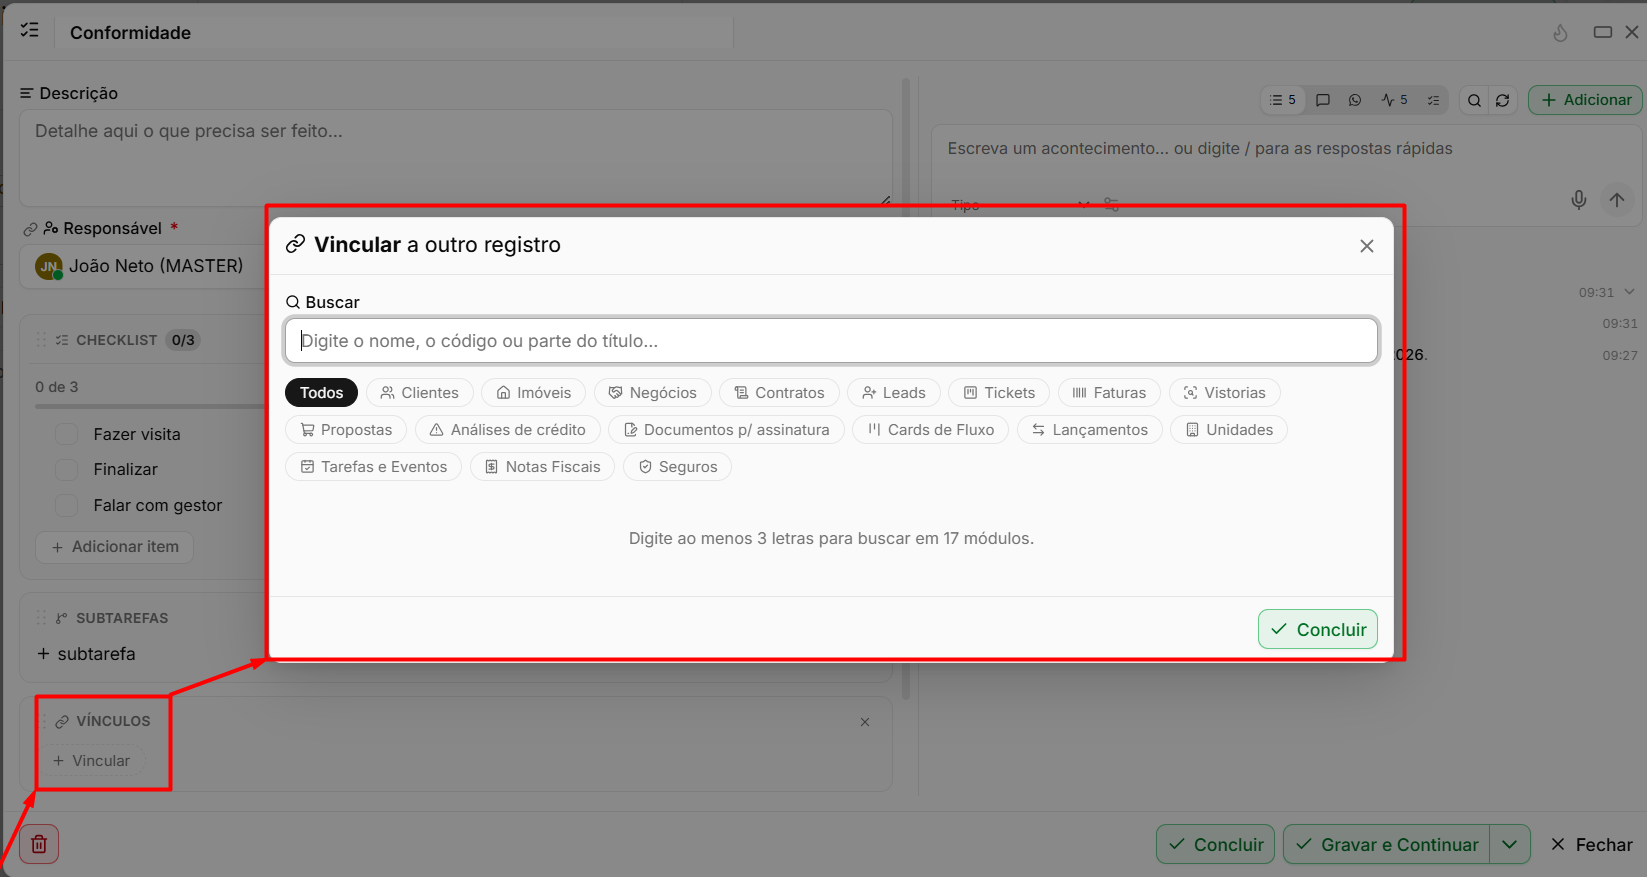
Task: Click the Fechar button
Action: pyautogui.click(x=1591, y=844)
